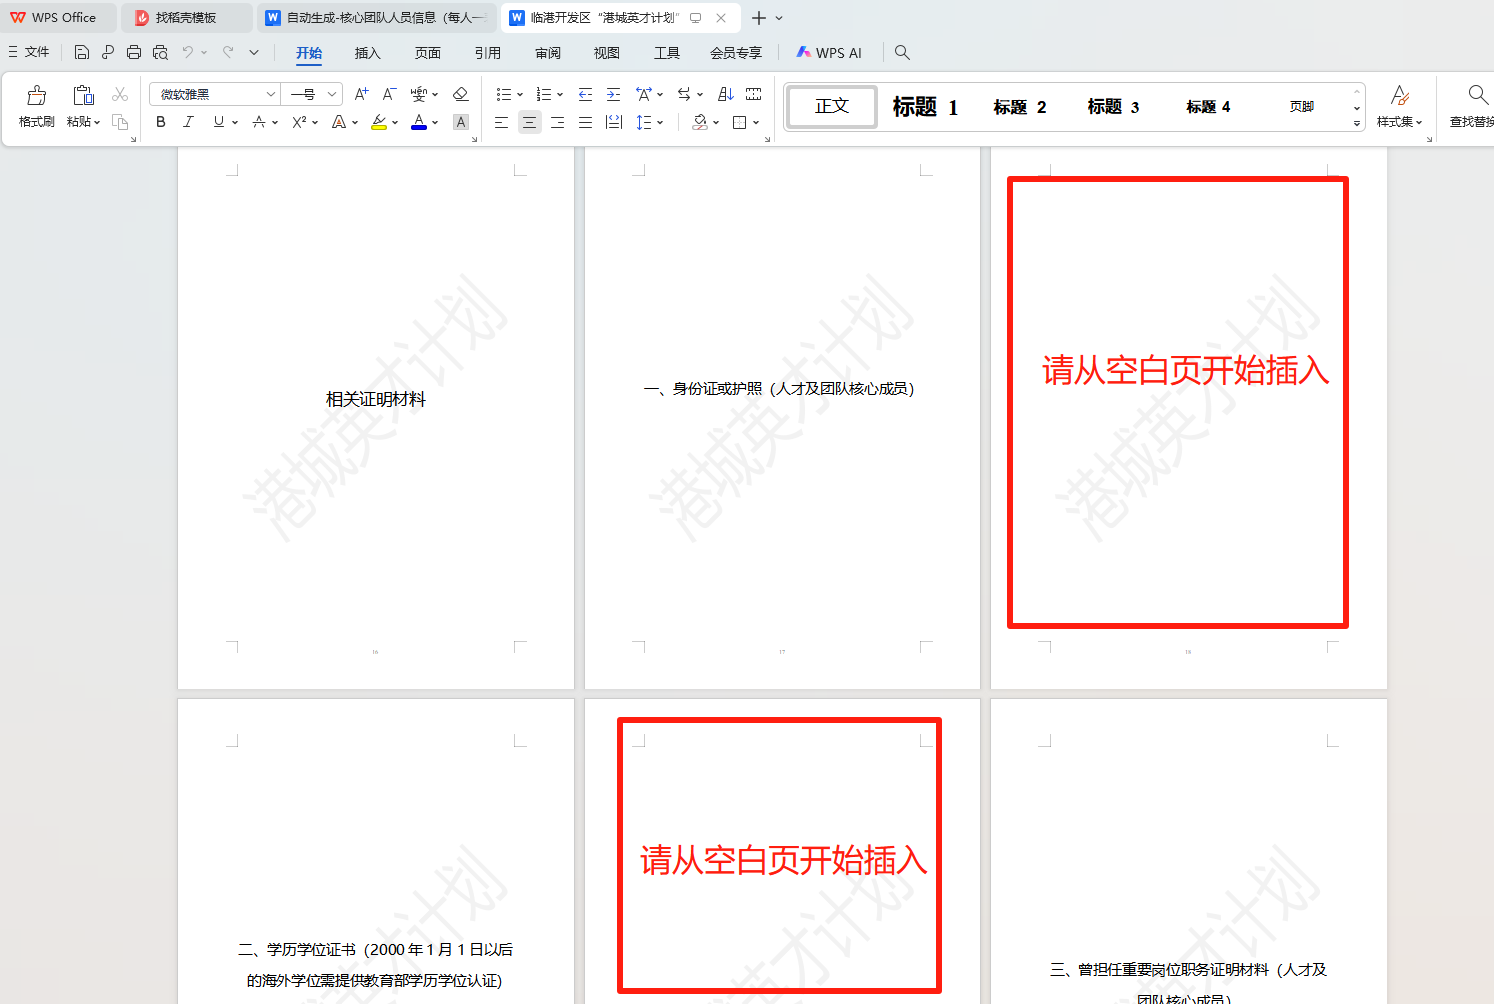Click the save icon in quick access toolbar

click(x=82, y=52)
